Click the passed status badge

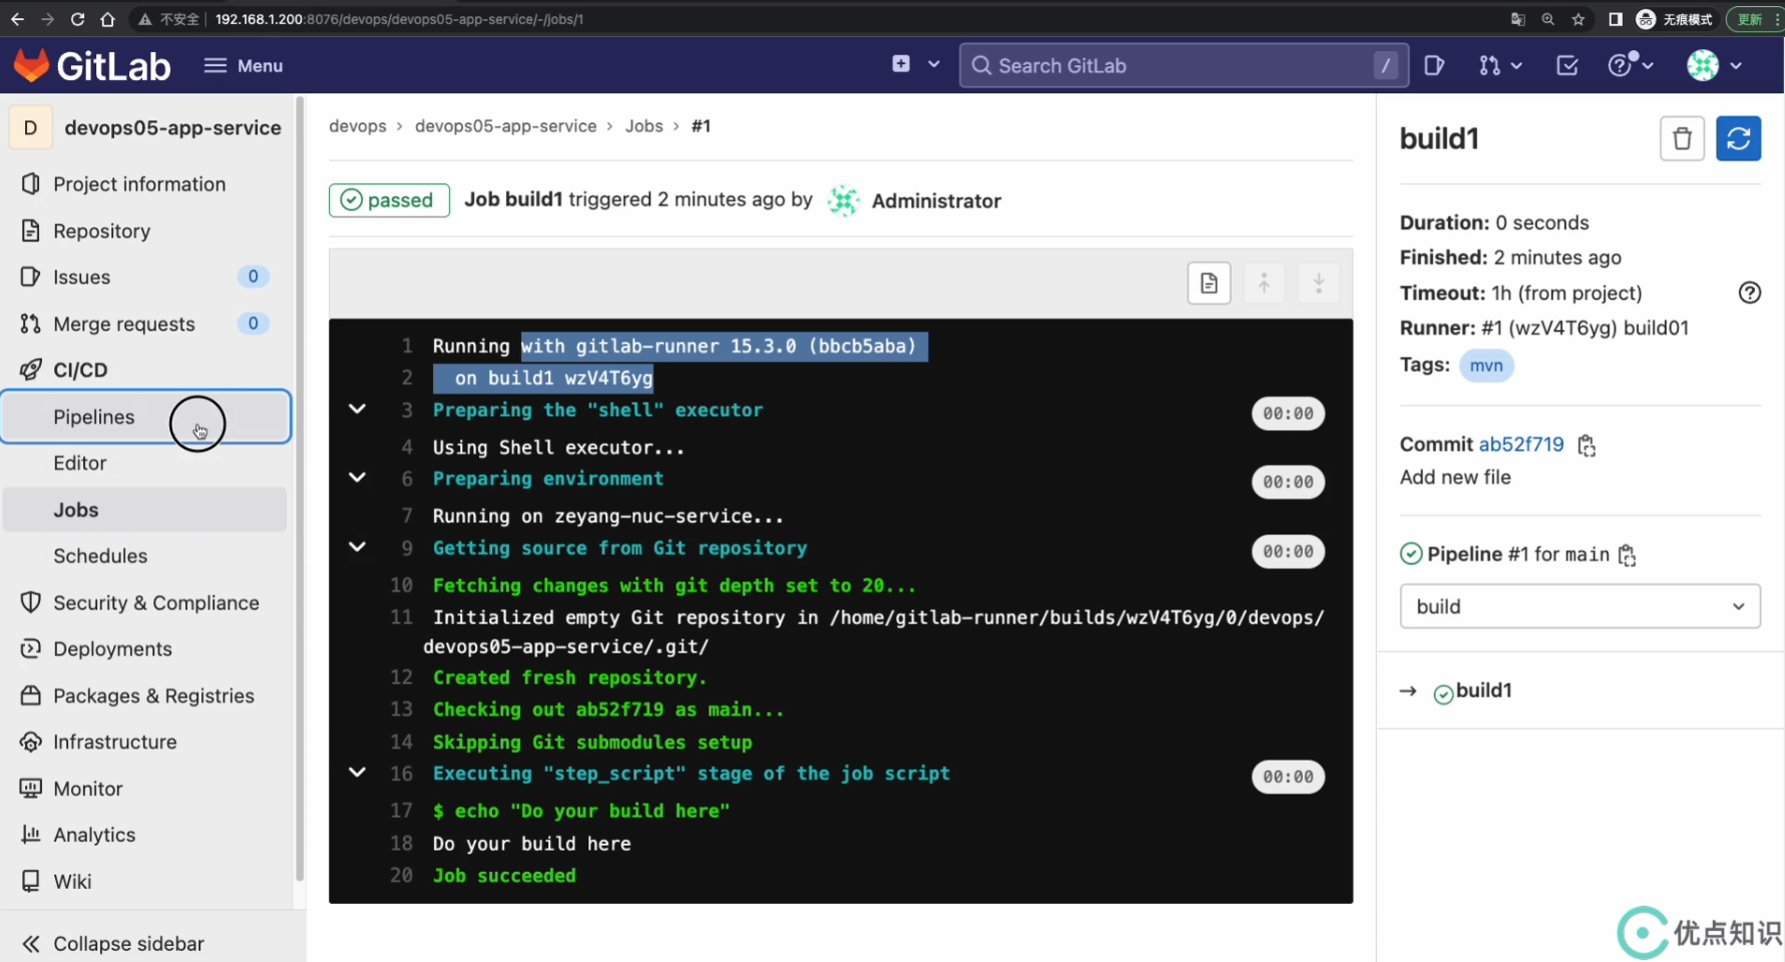coord(389,200)
